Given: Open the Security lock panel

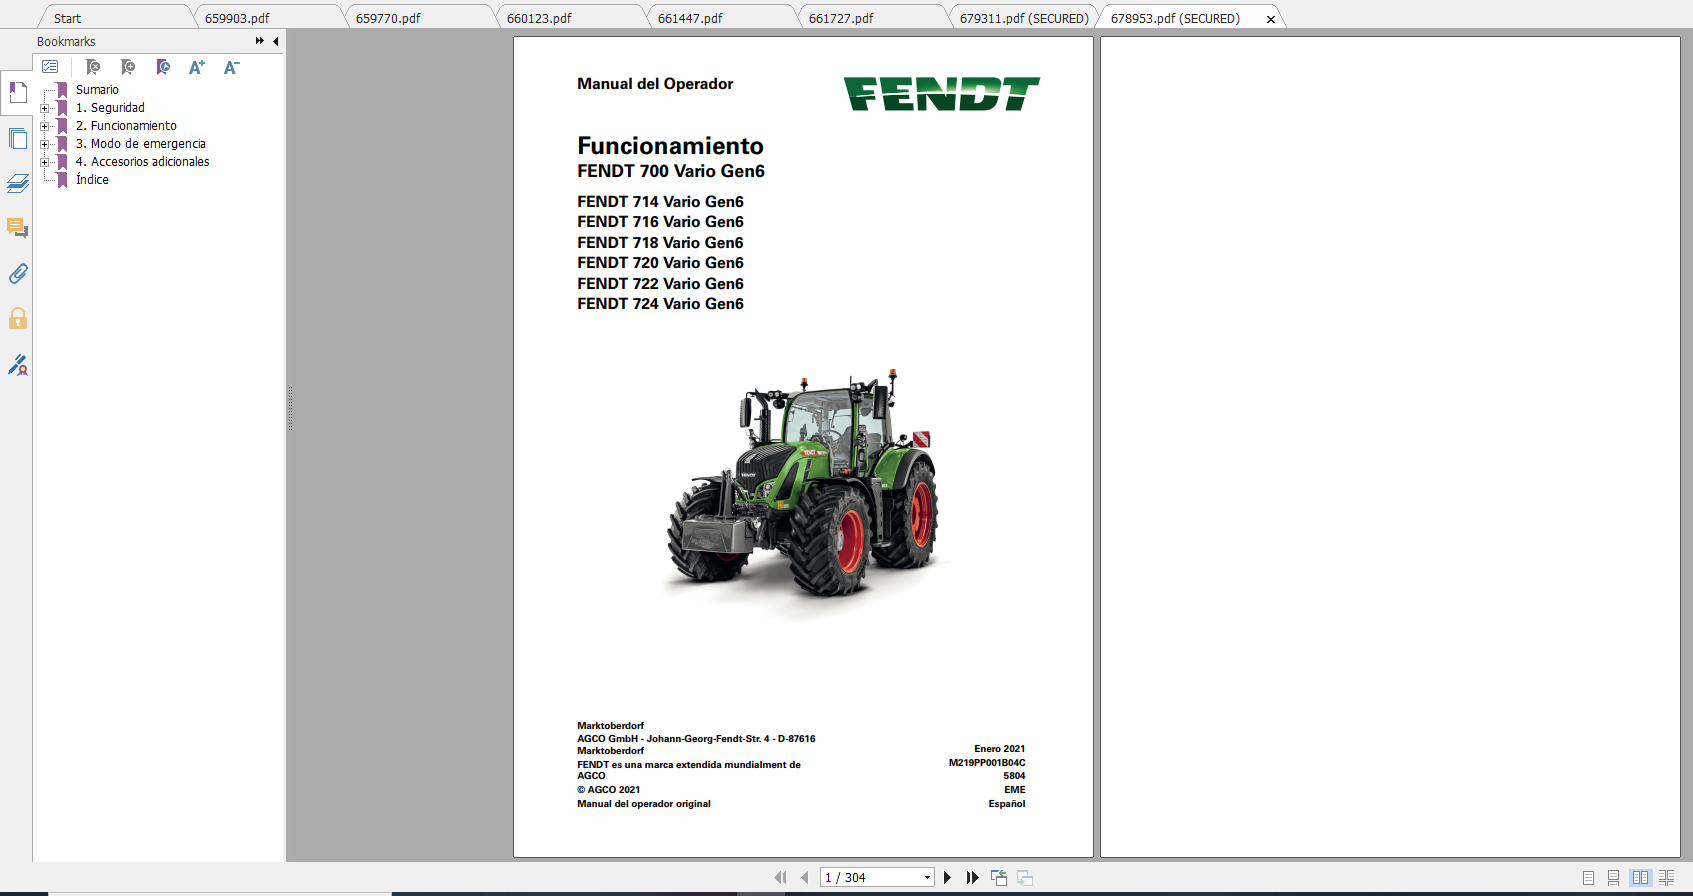Looking at the screenshot, I should click(x=18, y=318).
